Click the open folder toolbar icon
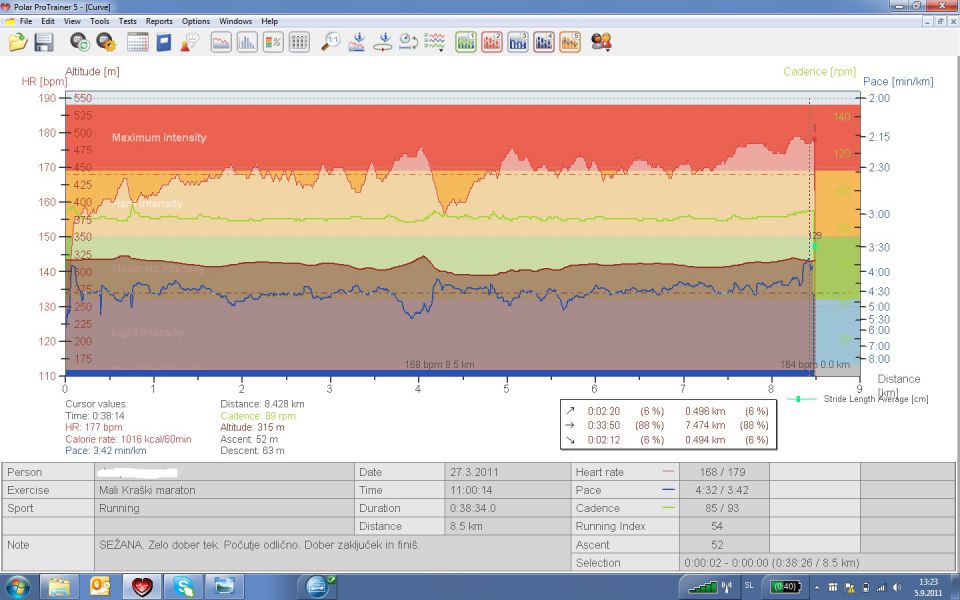The width and height of the screenshot is (960, 600). coord(18,42)
